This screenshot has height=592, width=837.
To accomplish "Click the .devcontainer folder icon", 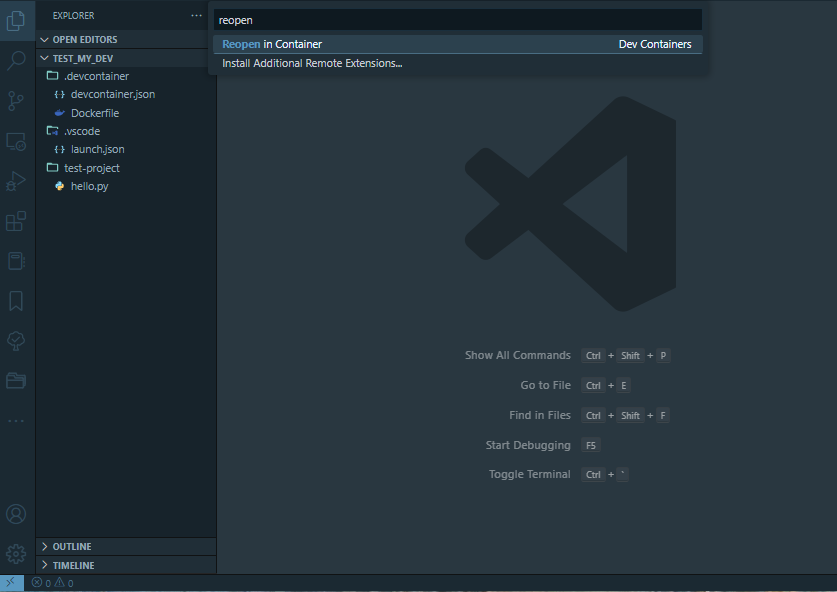I will coord(52,76).
